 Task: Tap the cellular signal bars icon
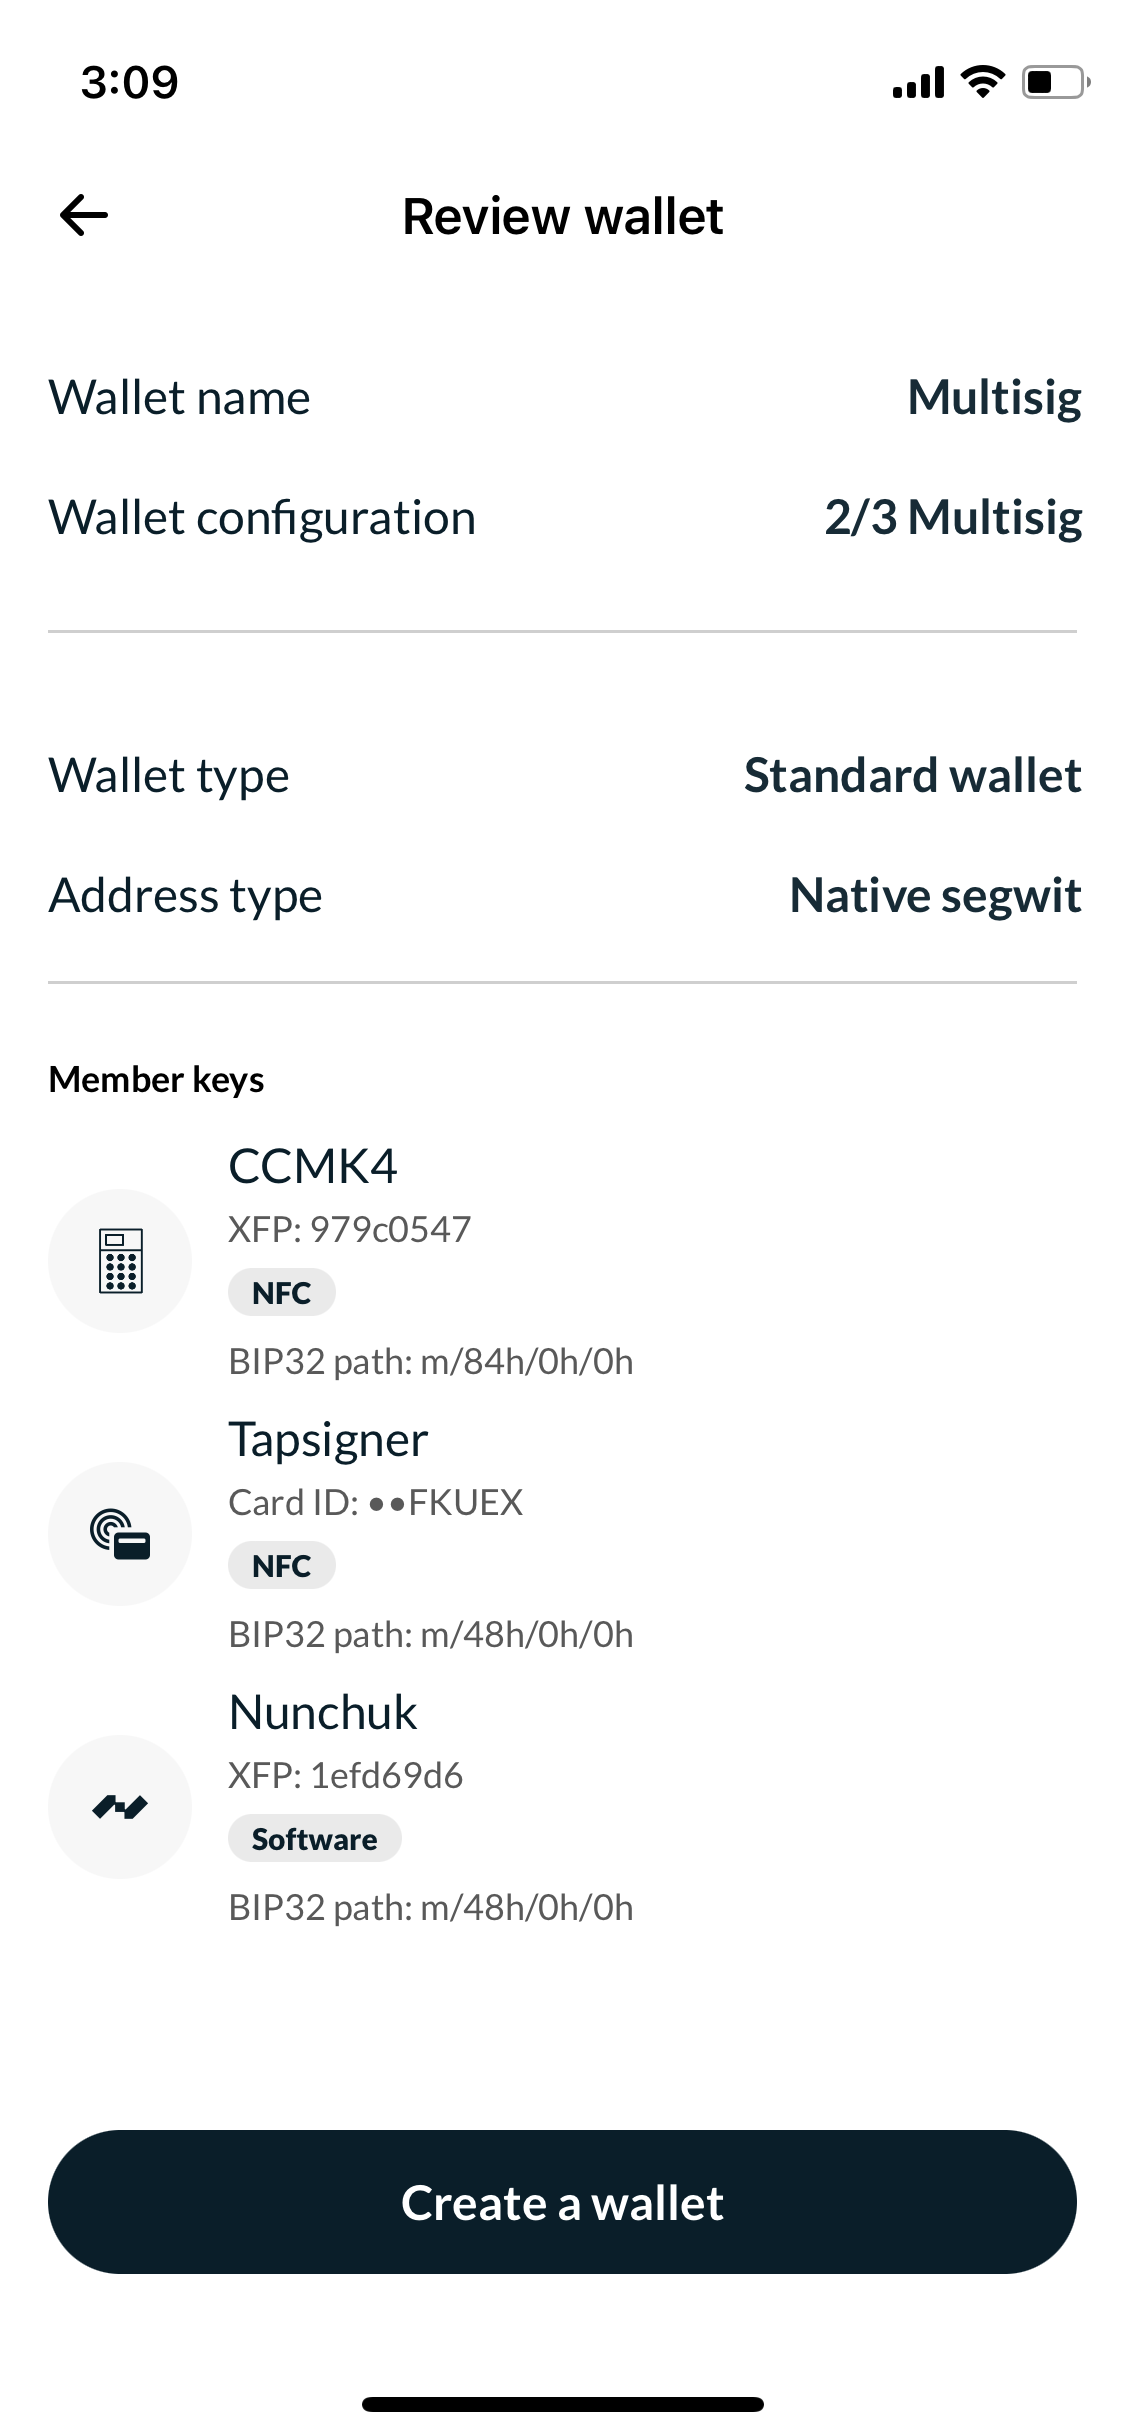[918, 82]
